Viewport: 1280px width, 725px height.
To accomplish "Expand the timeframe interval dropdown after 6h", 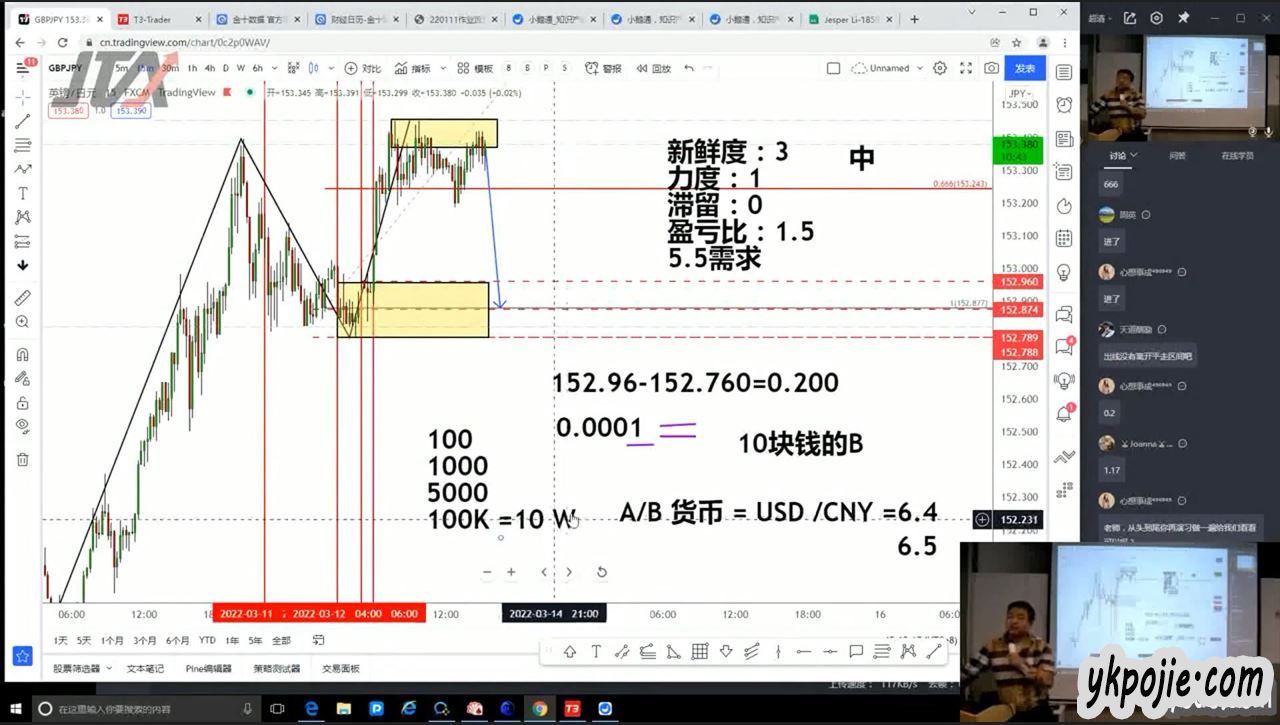I will (x=273, y=68).
